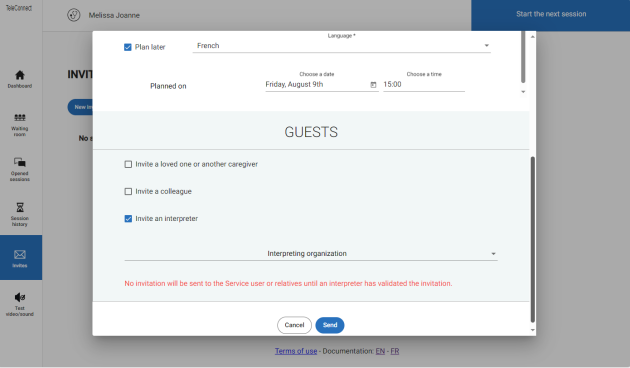Screen dimensions: 630x368
Task: Click the dialog's vertical scrollbar
Action: click(533, 239)
